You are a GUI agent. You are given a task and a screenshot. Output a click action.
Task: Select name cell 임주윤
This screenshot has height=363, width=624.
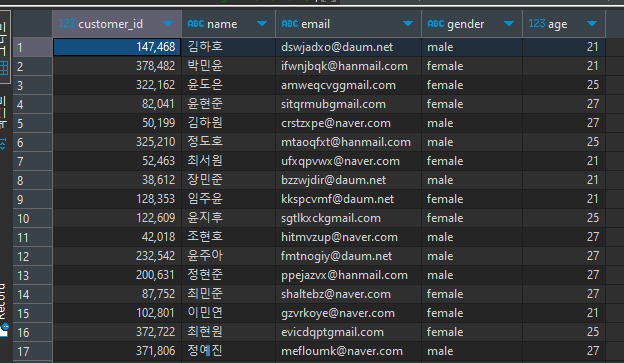(x=228, y=199)
